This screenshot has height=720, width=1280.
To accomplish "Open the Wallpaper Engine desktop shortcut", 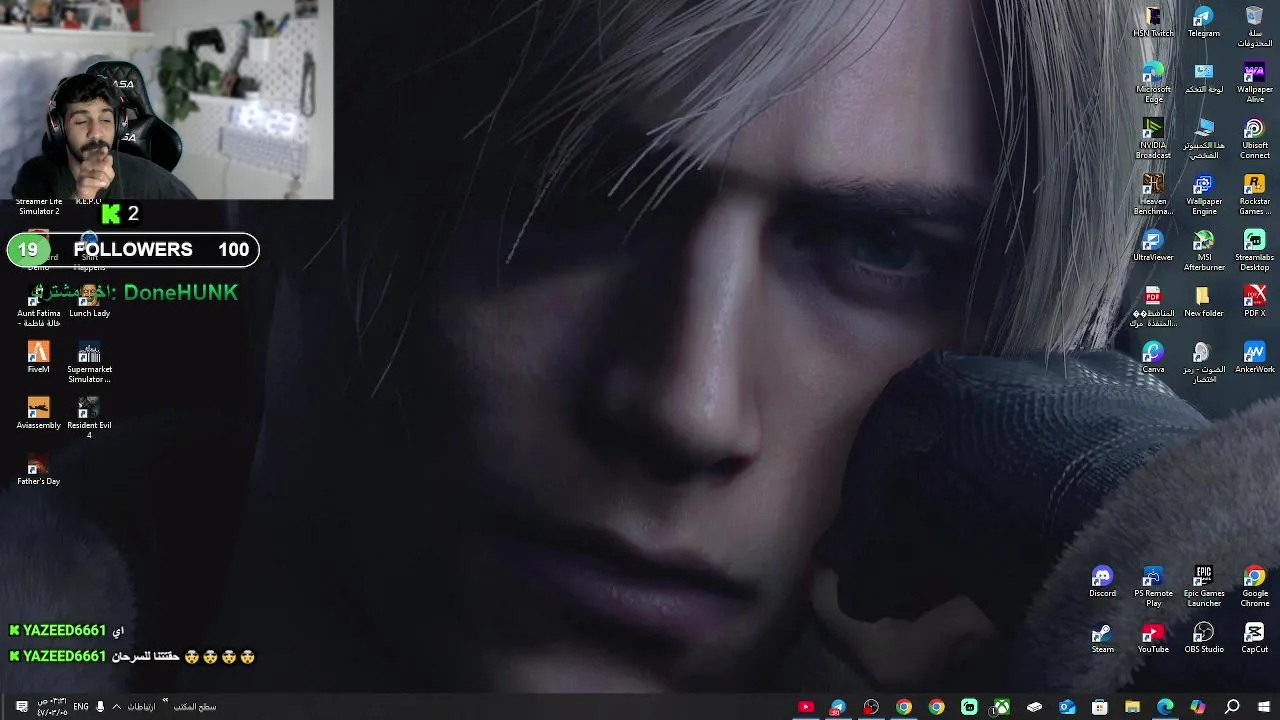I will 1203,194.
